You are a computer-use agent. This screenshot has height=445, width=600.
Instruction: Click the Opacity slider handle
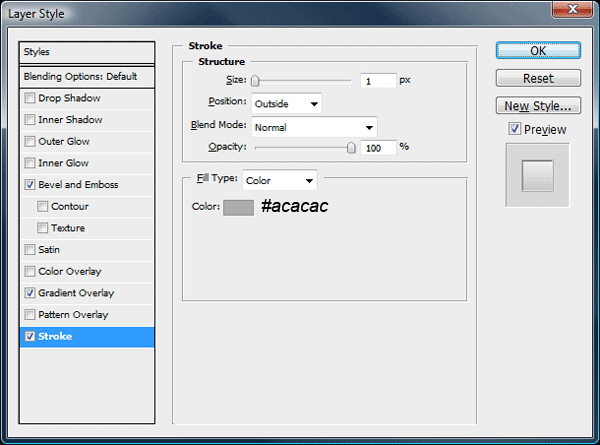(351, 148)
